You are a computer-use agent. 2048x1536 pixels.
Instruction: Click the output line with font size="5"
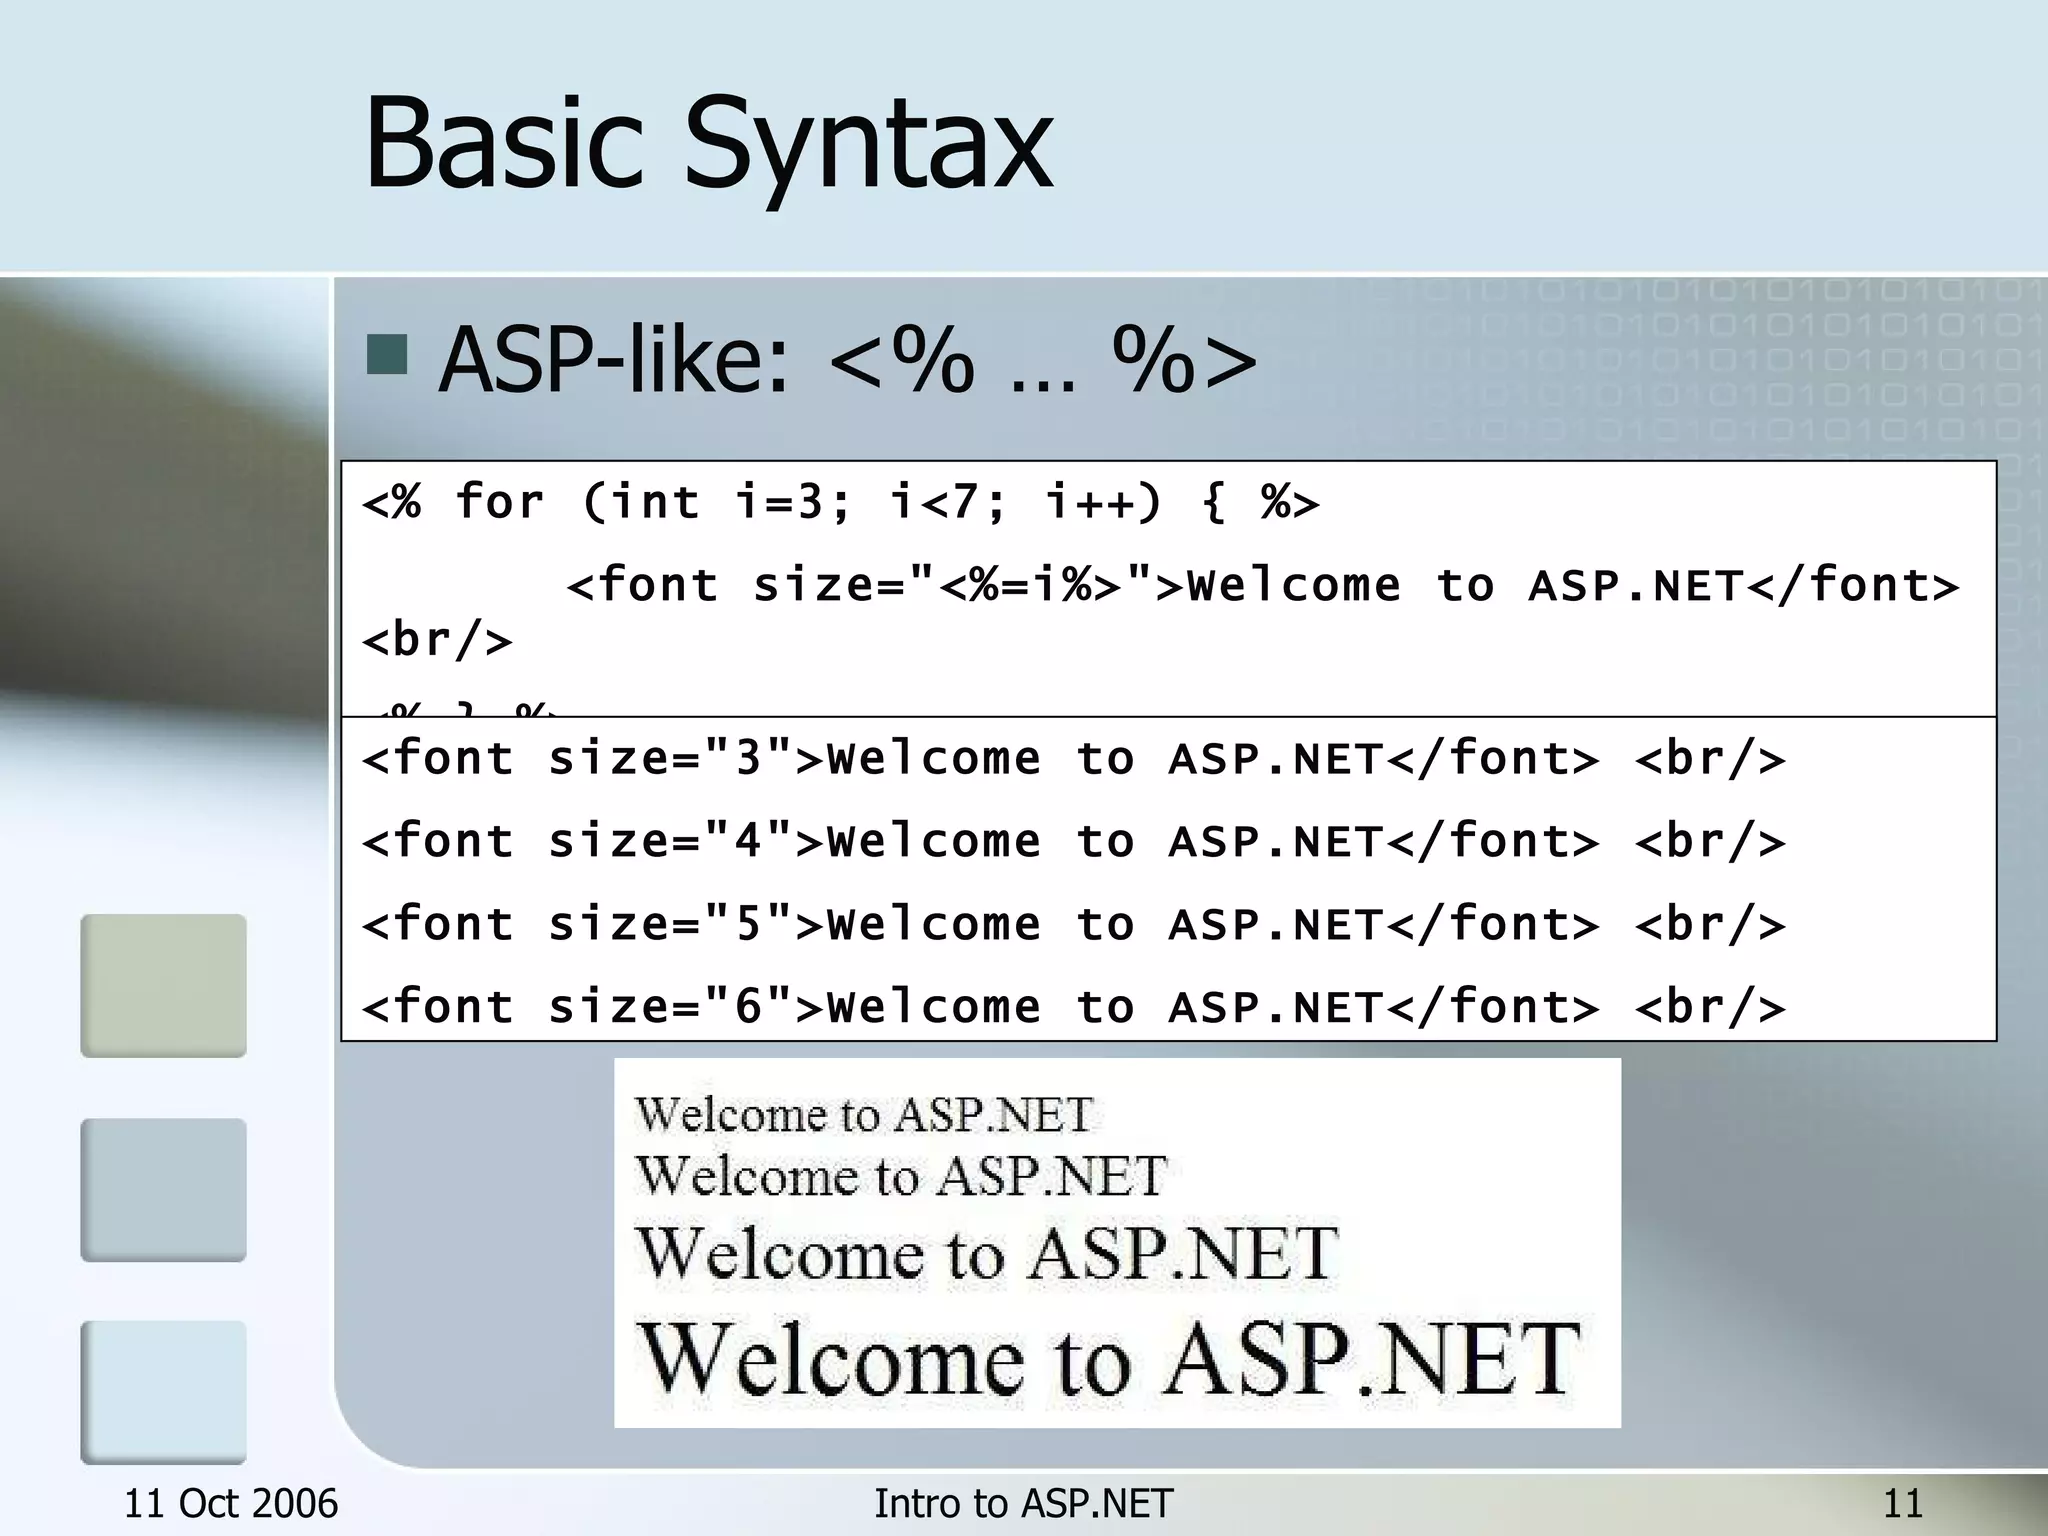1073,924
